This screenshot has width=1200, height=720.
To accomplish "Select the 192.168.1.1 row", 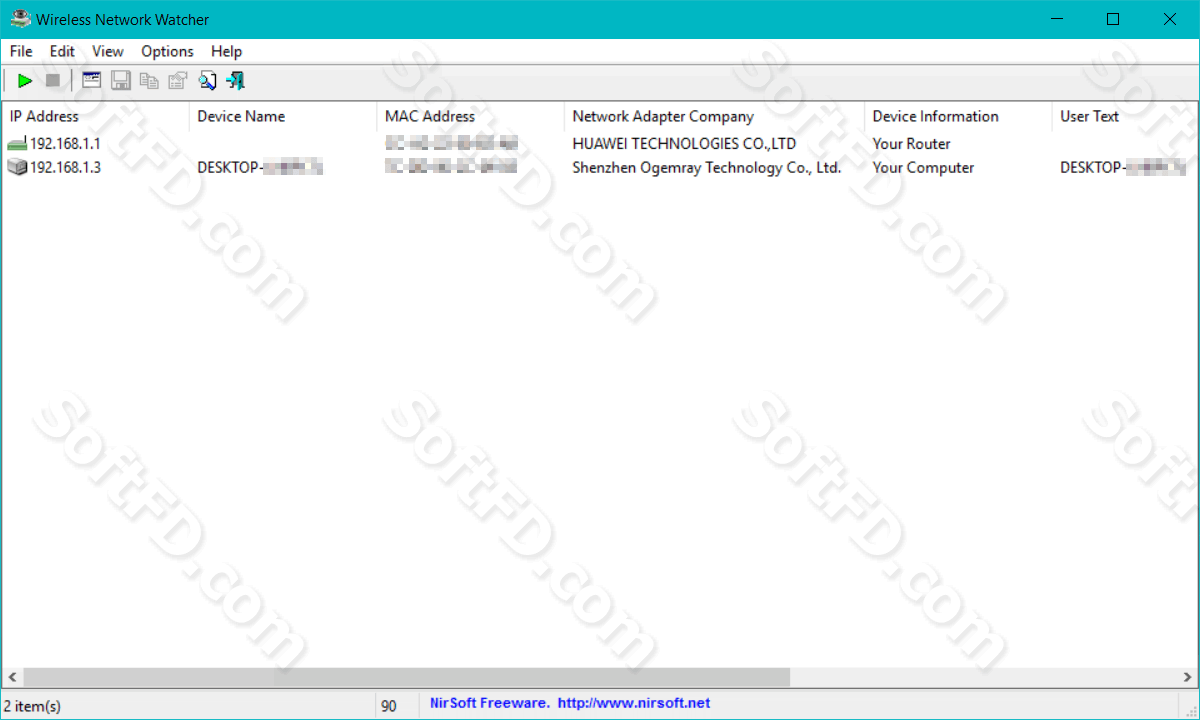I will coord(600,144).
